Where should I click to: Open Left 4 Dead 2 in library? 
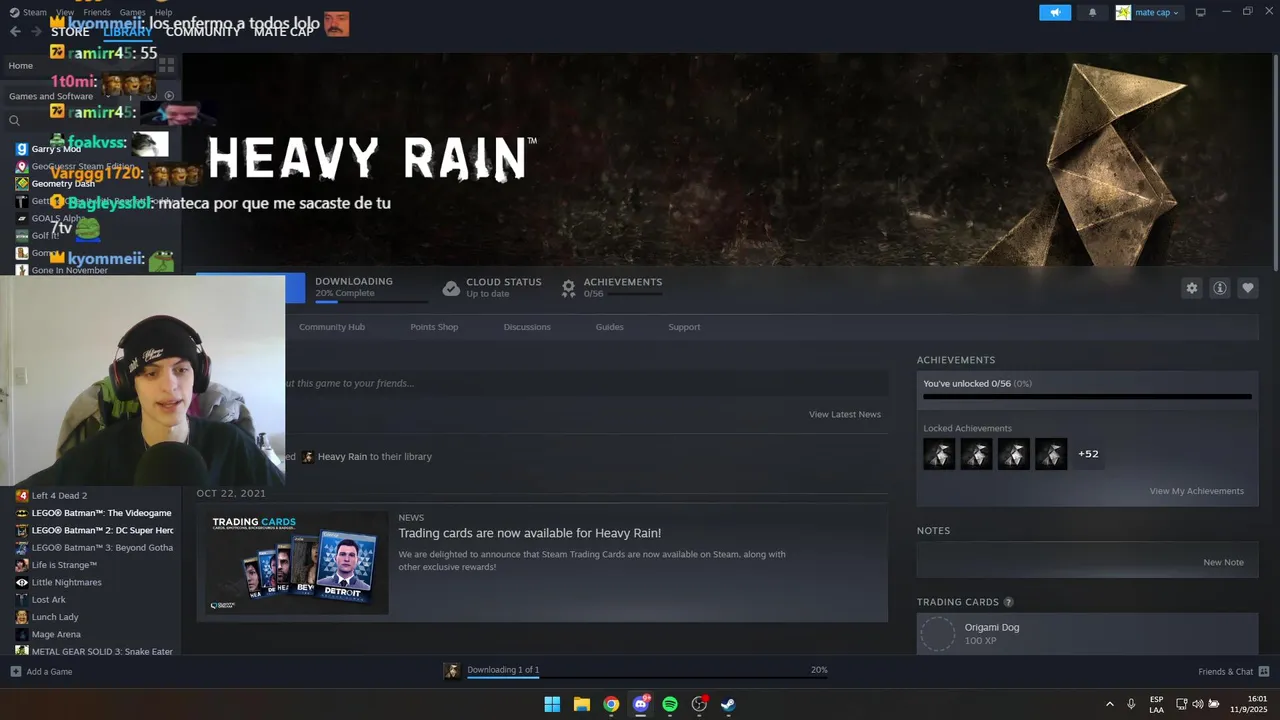59,496
